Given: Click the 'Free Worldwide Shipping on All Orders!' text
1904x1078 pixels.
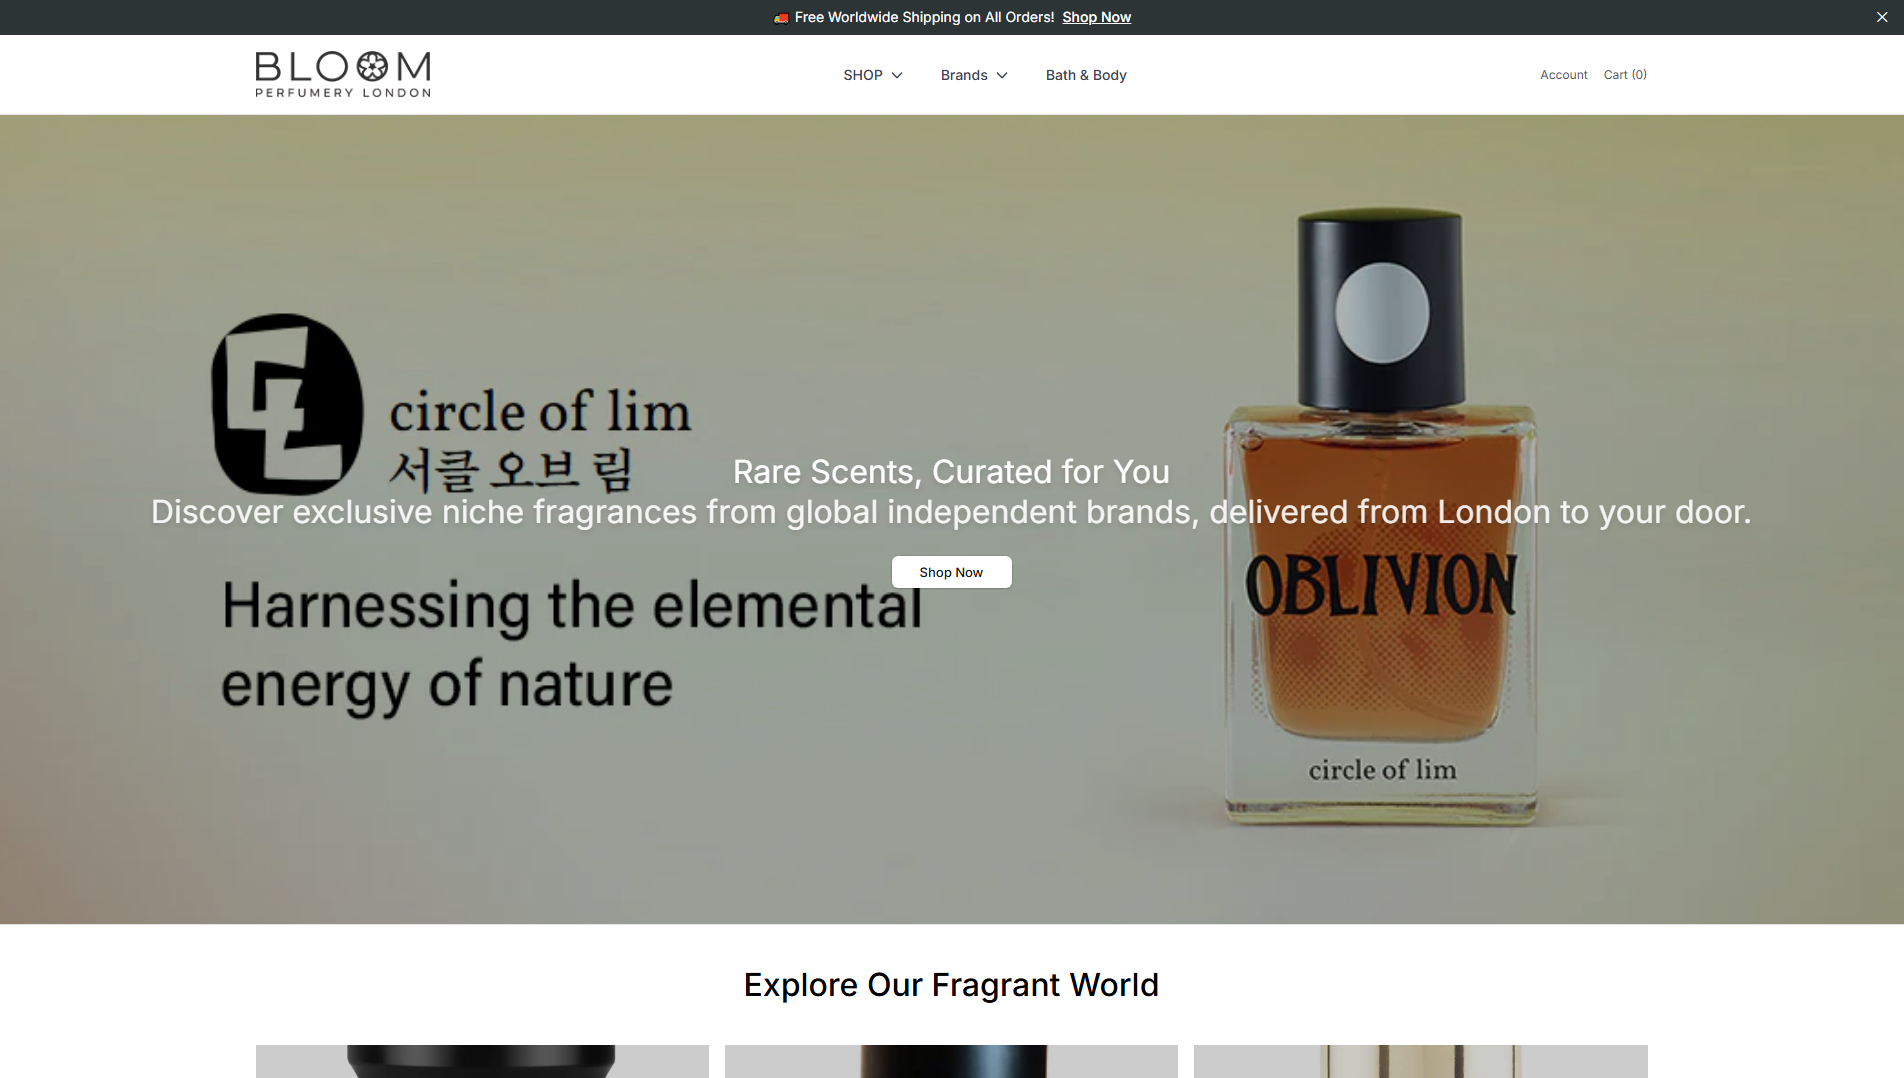Looking at the screenshot, I should (x=924, y=17).
